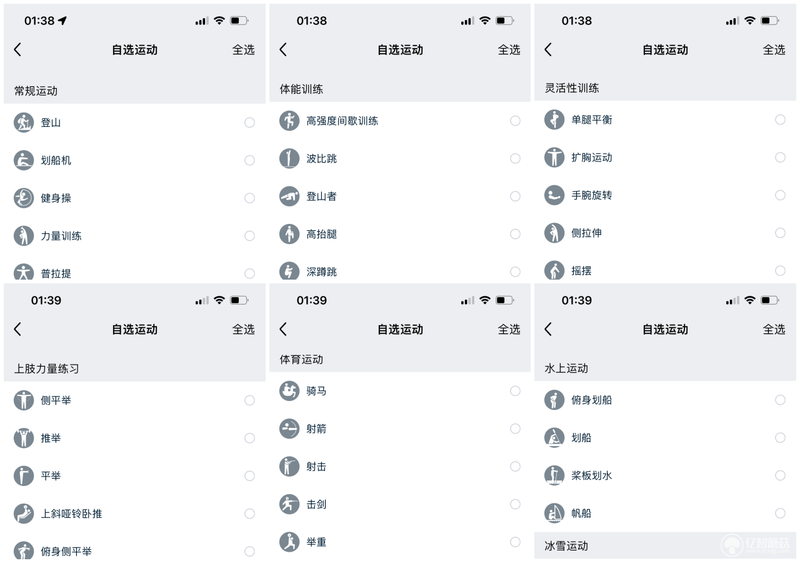The height and width of the screenshot is (563, 800).
Task: Tap the 波比跳 burpee icon
Action: click(289, 158)
